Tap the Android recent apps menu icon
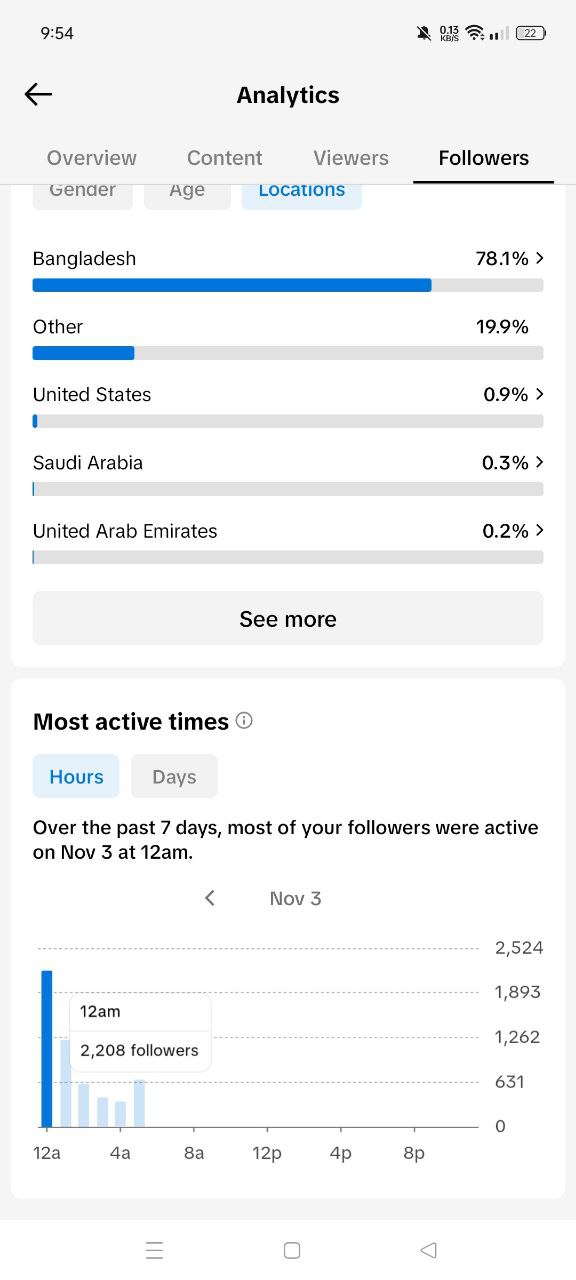This screenshot has height=1280, width=576. point(154,1250)
